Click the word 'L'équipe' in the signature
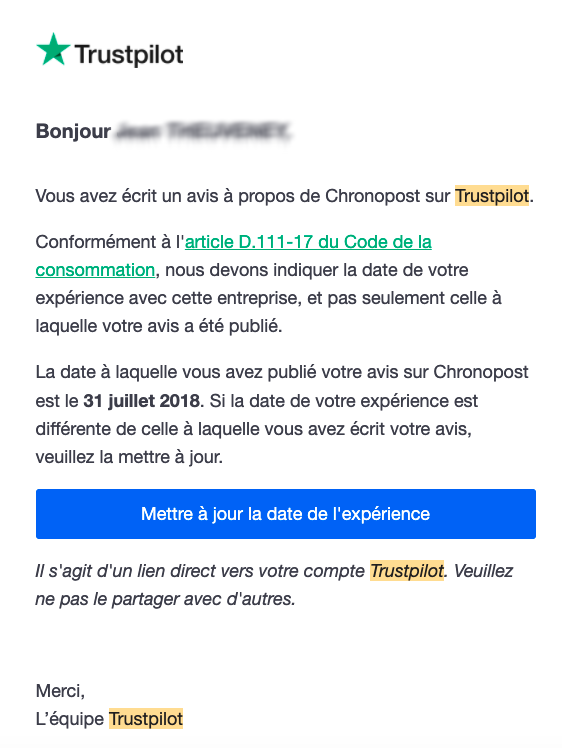This screenshot has height=748, width=562. click(x=70, y=719)
